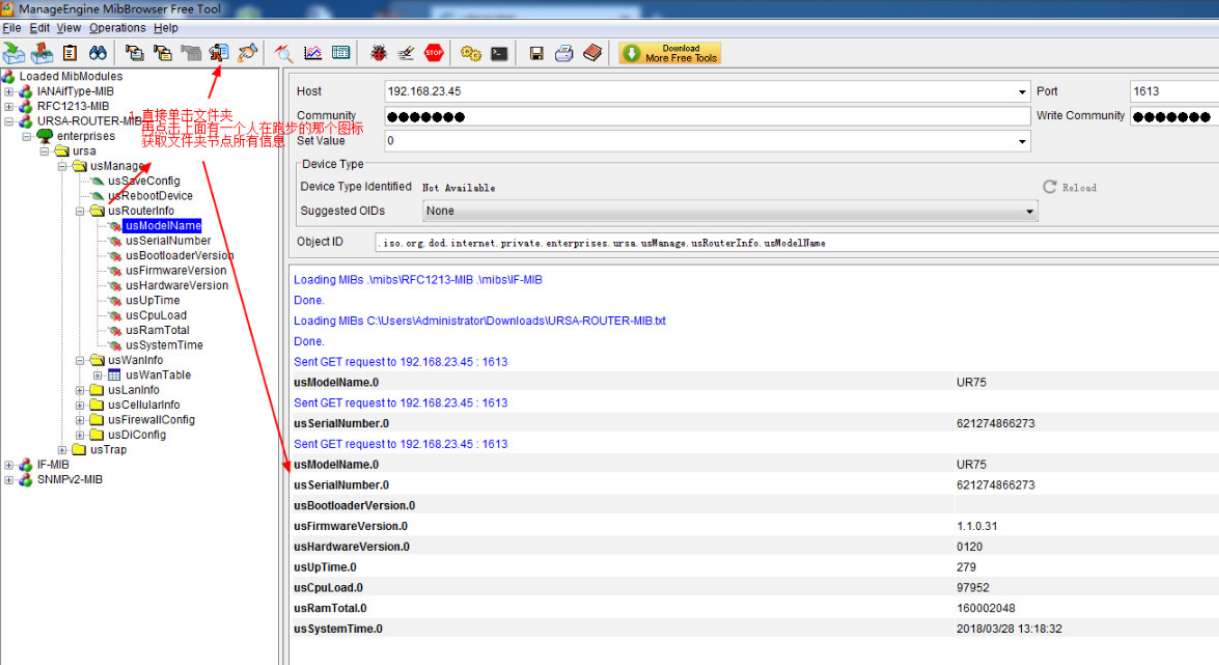Select the usHardwareVersion tree node
The width and height of the screenshot is (1219, 665).
point(177,286)
